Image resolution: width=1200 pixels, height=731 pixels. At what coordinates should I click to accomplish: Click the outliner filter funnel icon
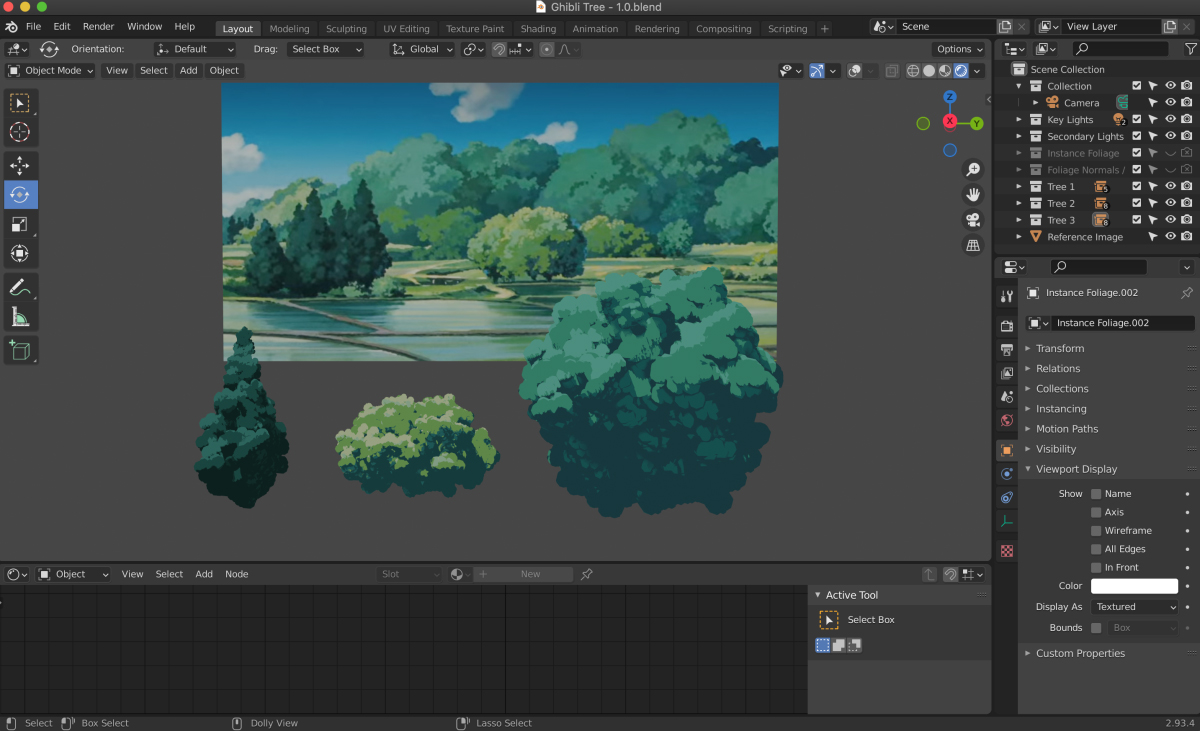[x=1189, y=48]
